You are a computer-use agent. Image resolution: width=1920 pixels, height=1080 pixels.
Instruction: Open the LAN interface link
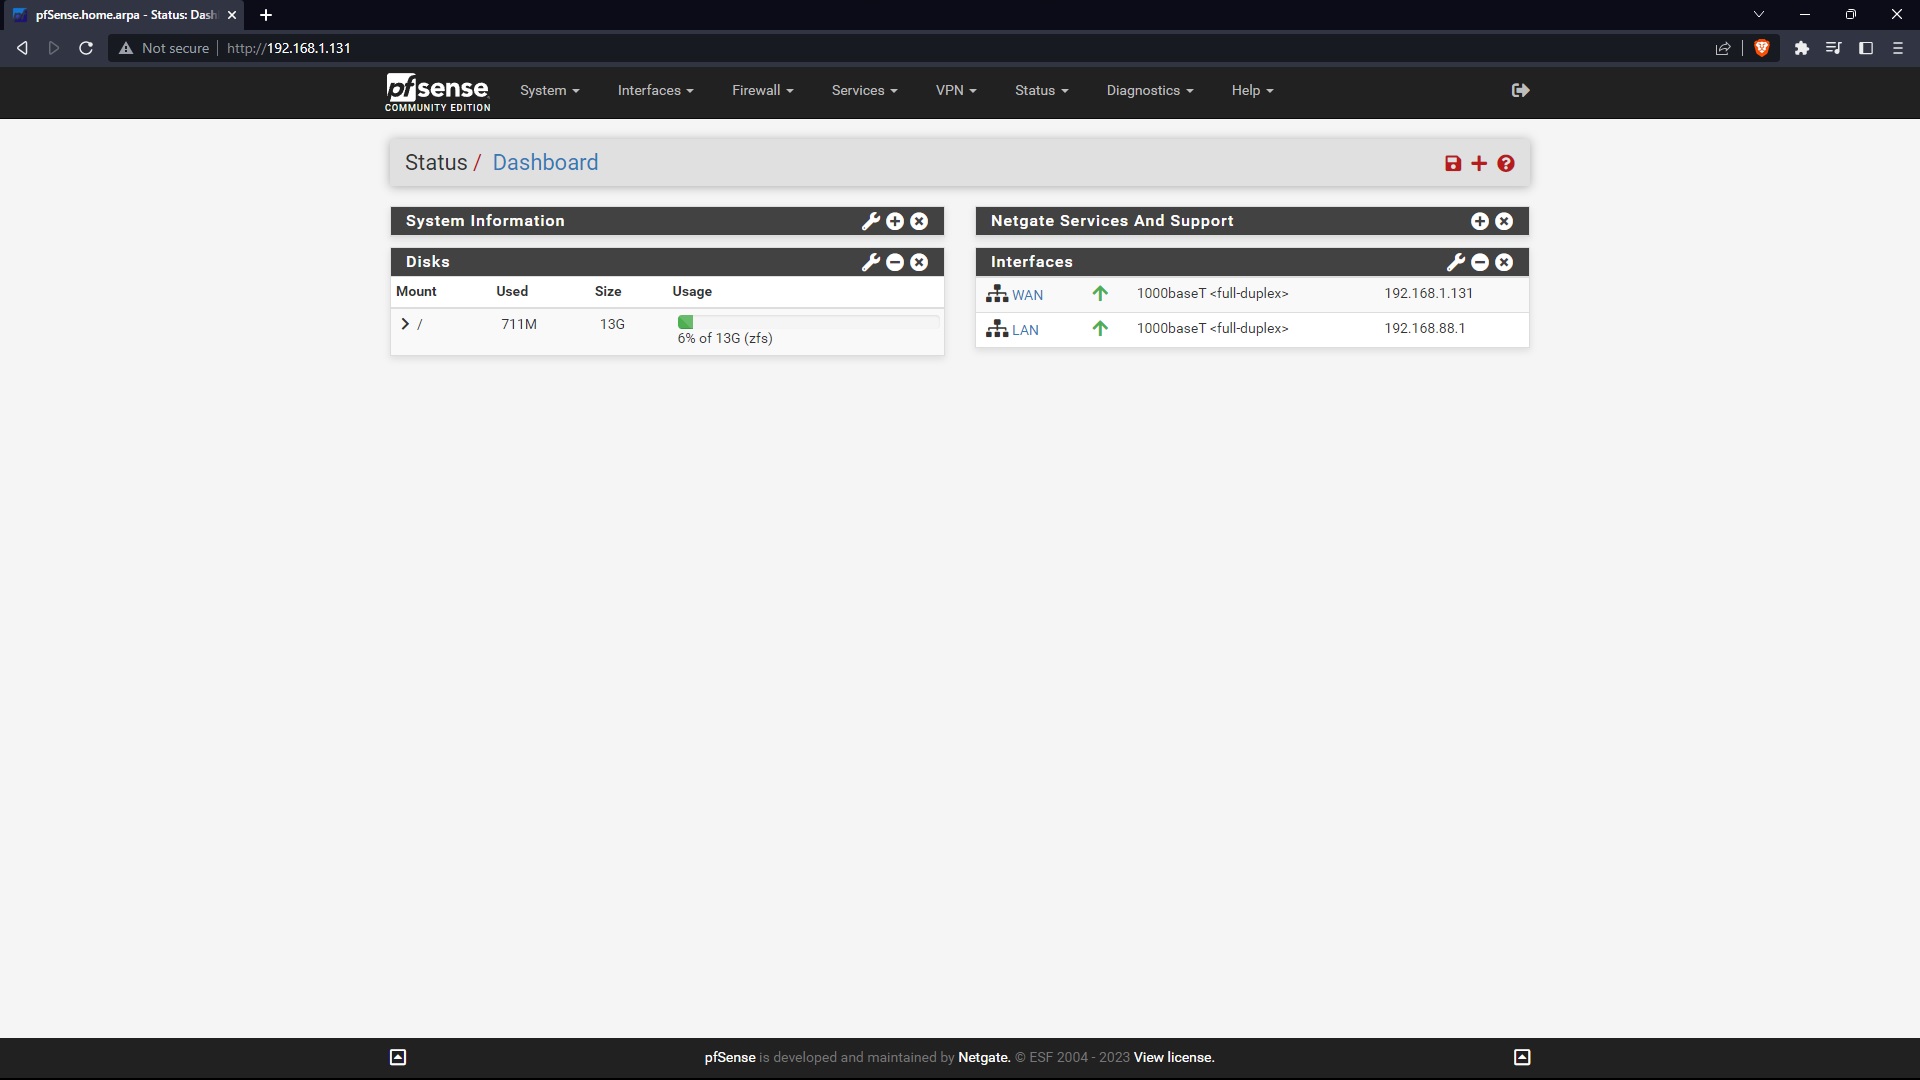tap(1025, 330)
